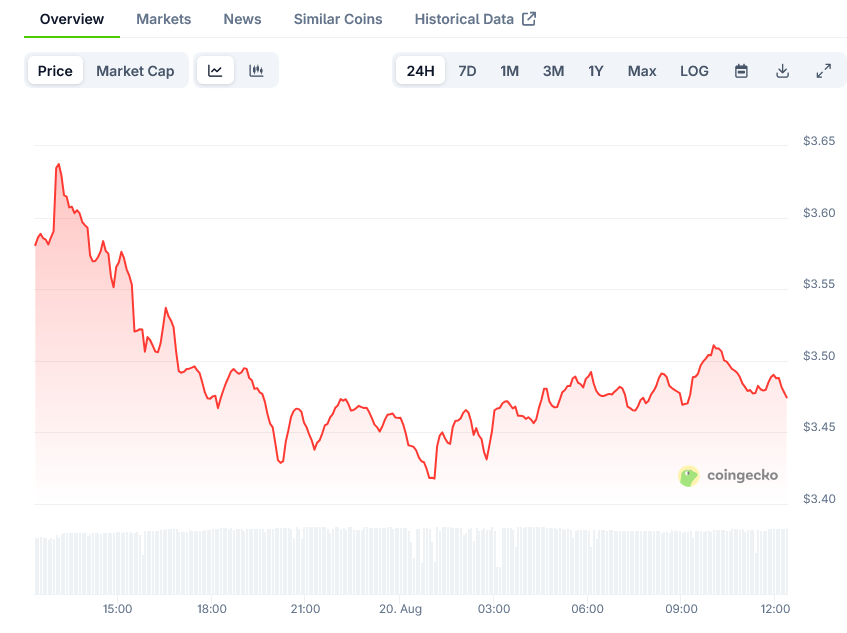Click the 20. Aug date axis label
Viewport: 847px width, 633px height.
400,609
